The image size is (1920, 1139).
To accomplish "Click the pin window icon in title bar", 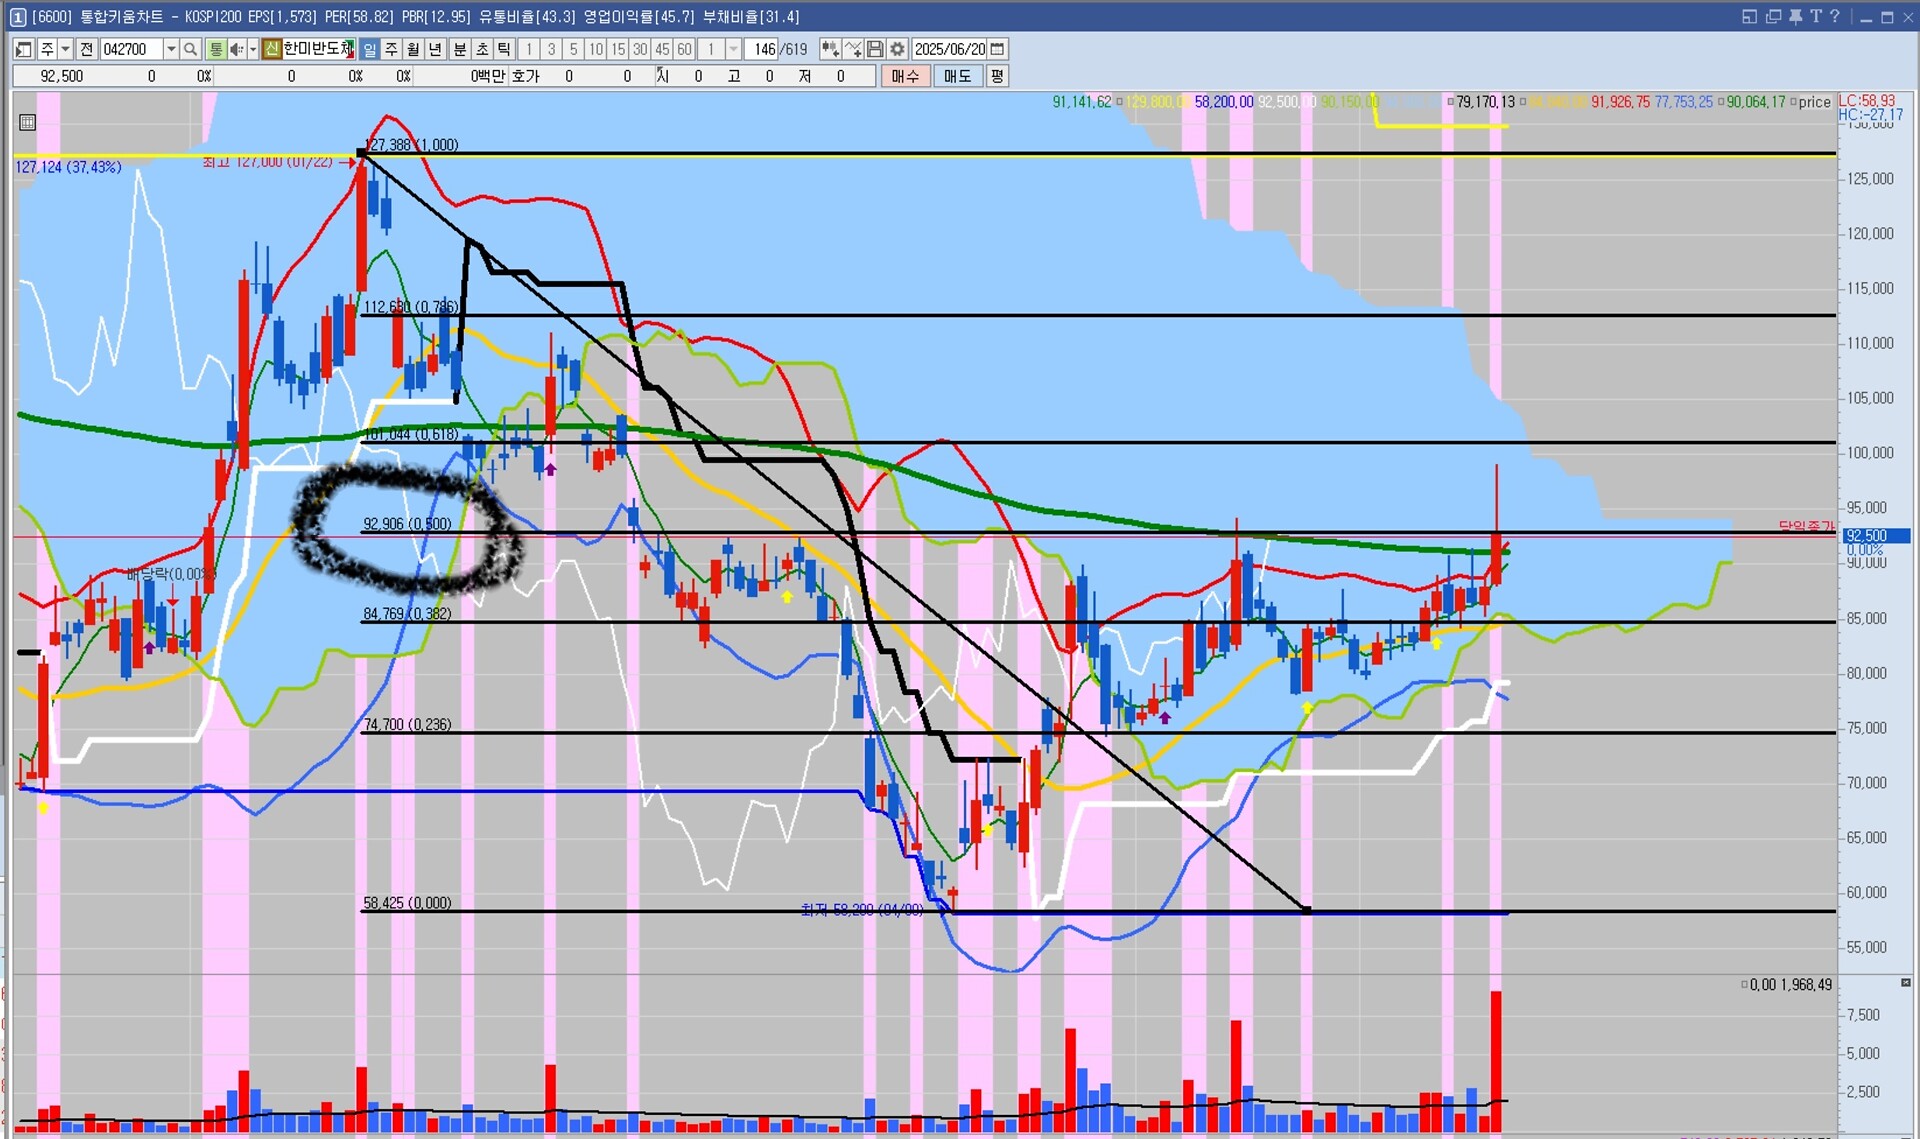I will click(1795, 16).
